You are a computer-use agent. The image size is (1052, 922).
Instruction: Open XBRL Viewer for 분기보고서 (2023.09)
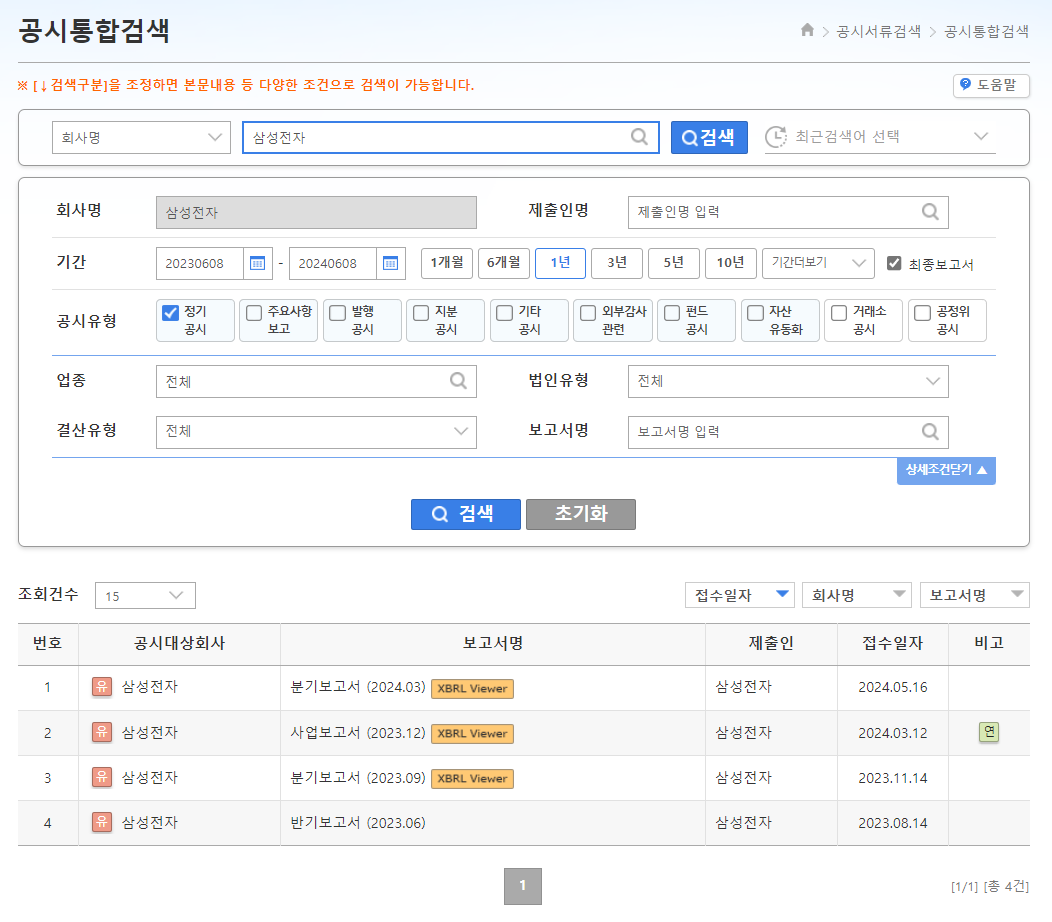pos(472,778)
